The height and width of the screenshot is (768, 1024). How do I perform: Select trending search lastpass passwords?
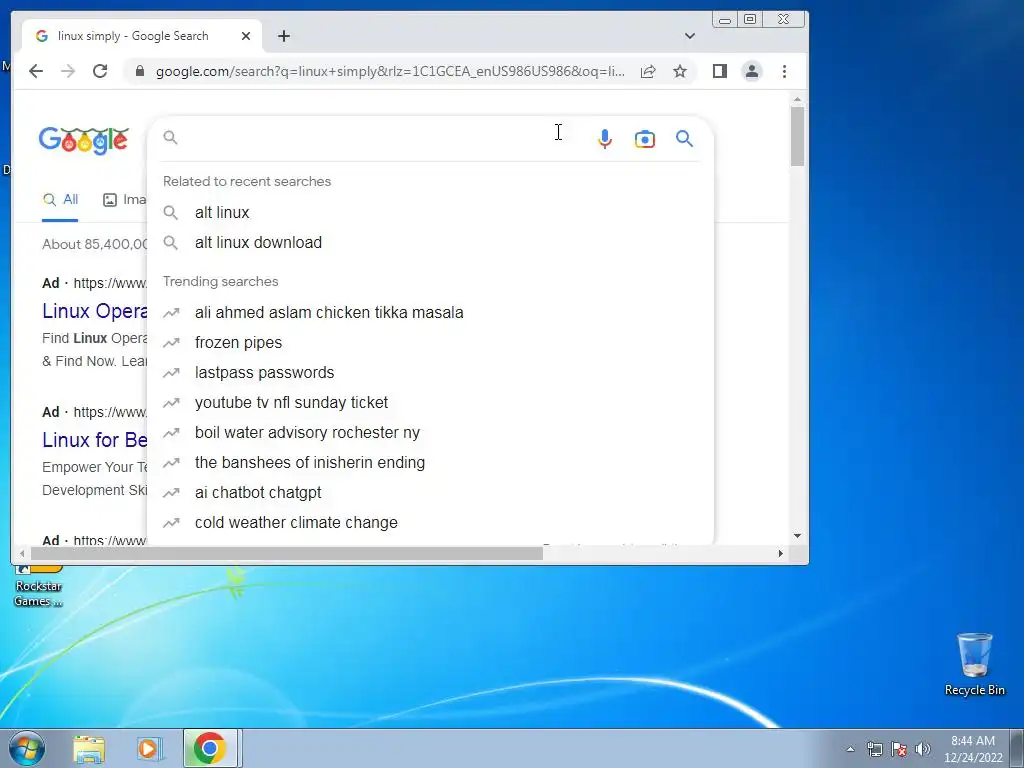coord(430,372)
